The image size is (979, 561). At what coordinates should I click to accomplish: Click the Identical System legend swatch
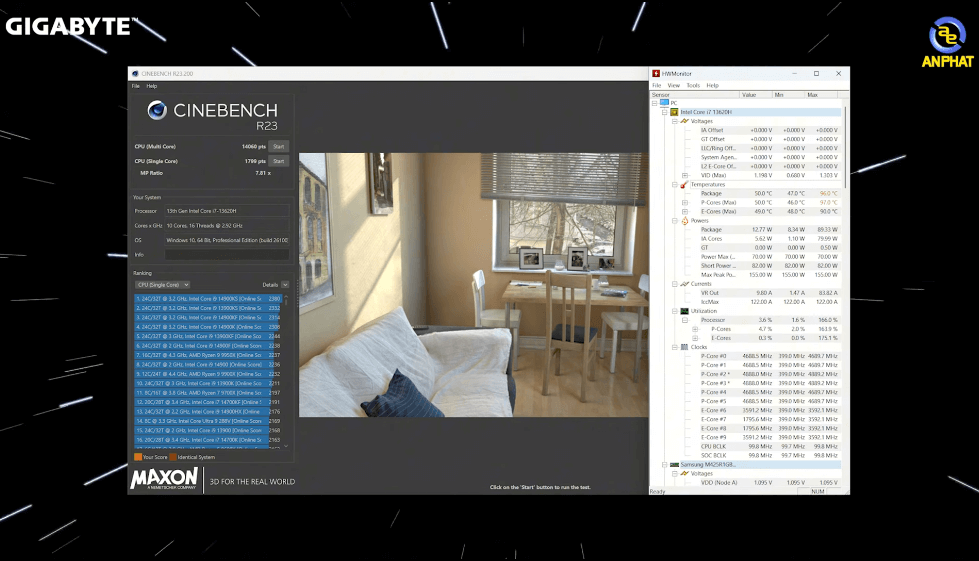[173, 457]
